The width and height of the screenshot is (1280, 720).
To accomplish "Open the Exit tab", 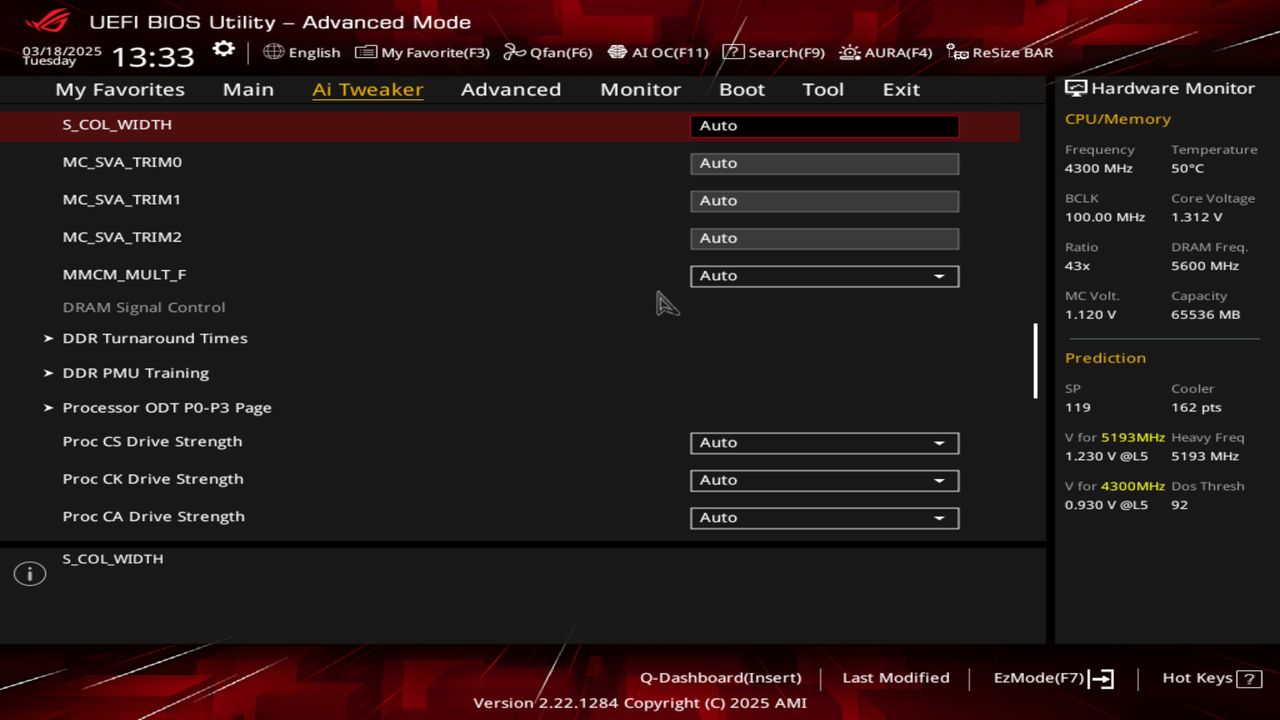I will pos(901,89).
